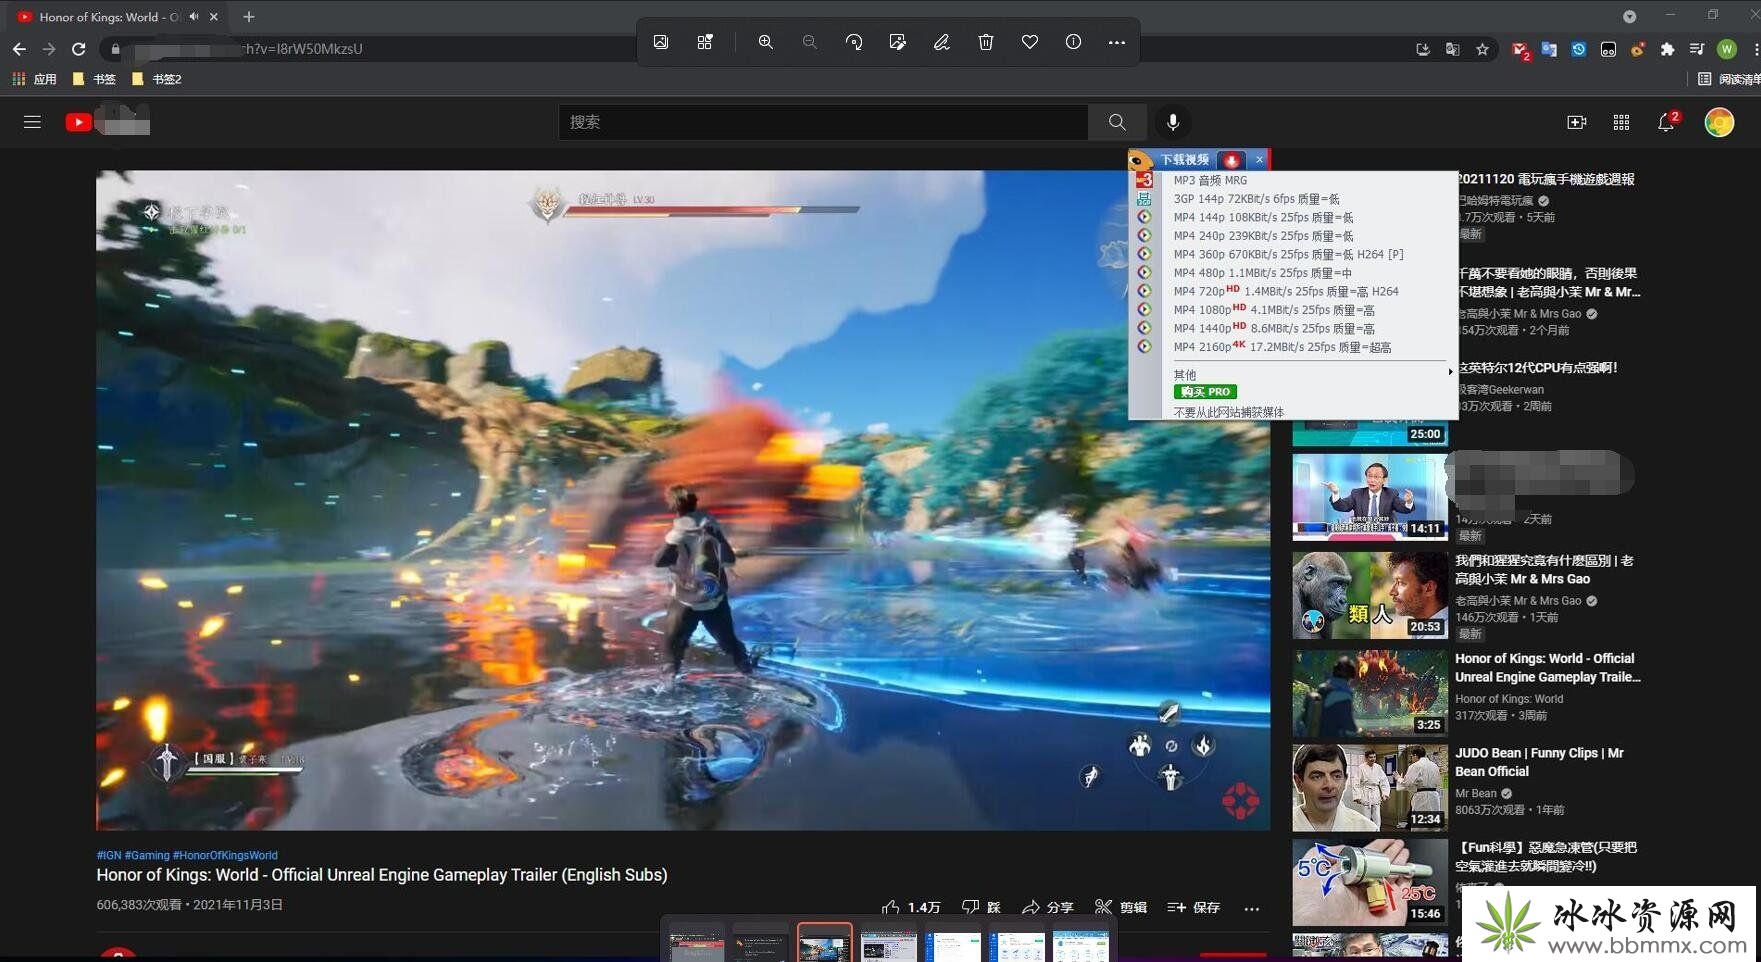Open the 15:46 Fun科學 video thumbnail

[1370, 883]
